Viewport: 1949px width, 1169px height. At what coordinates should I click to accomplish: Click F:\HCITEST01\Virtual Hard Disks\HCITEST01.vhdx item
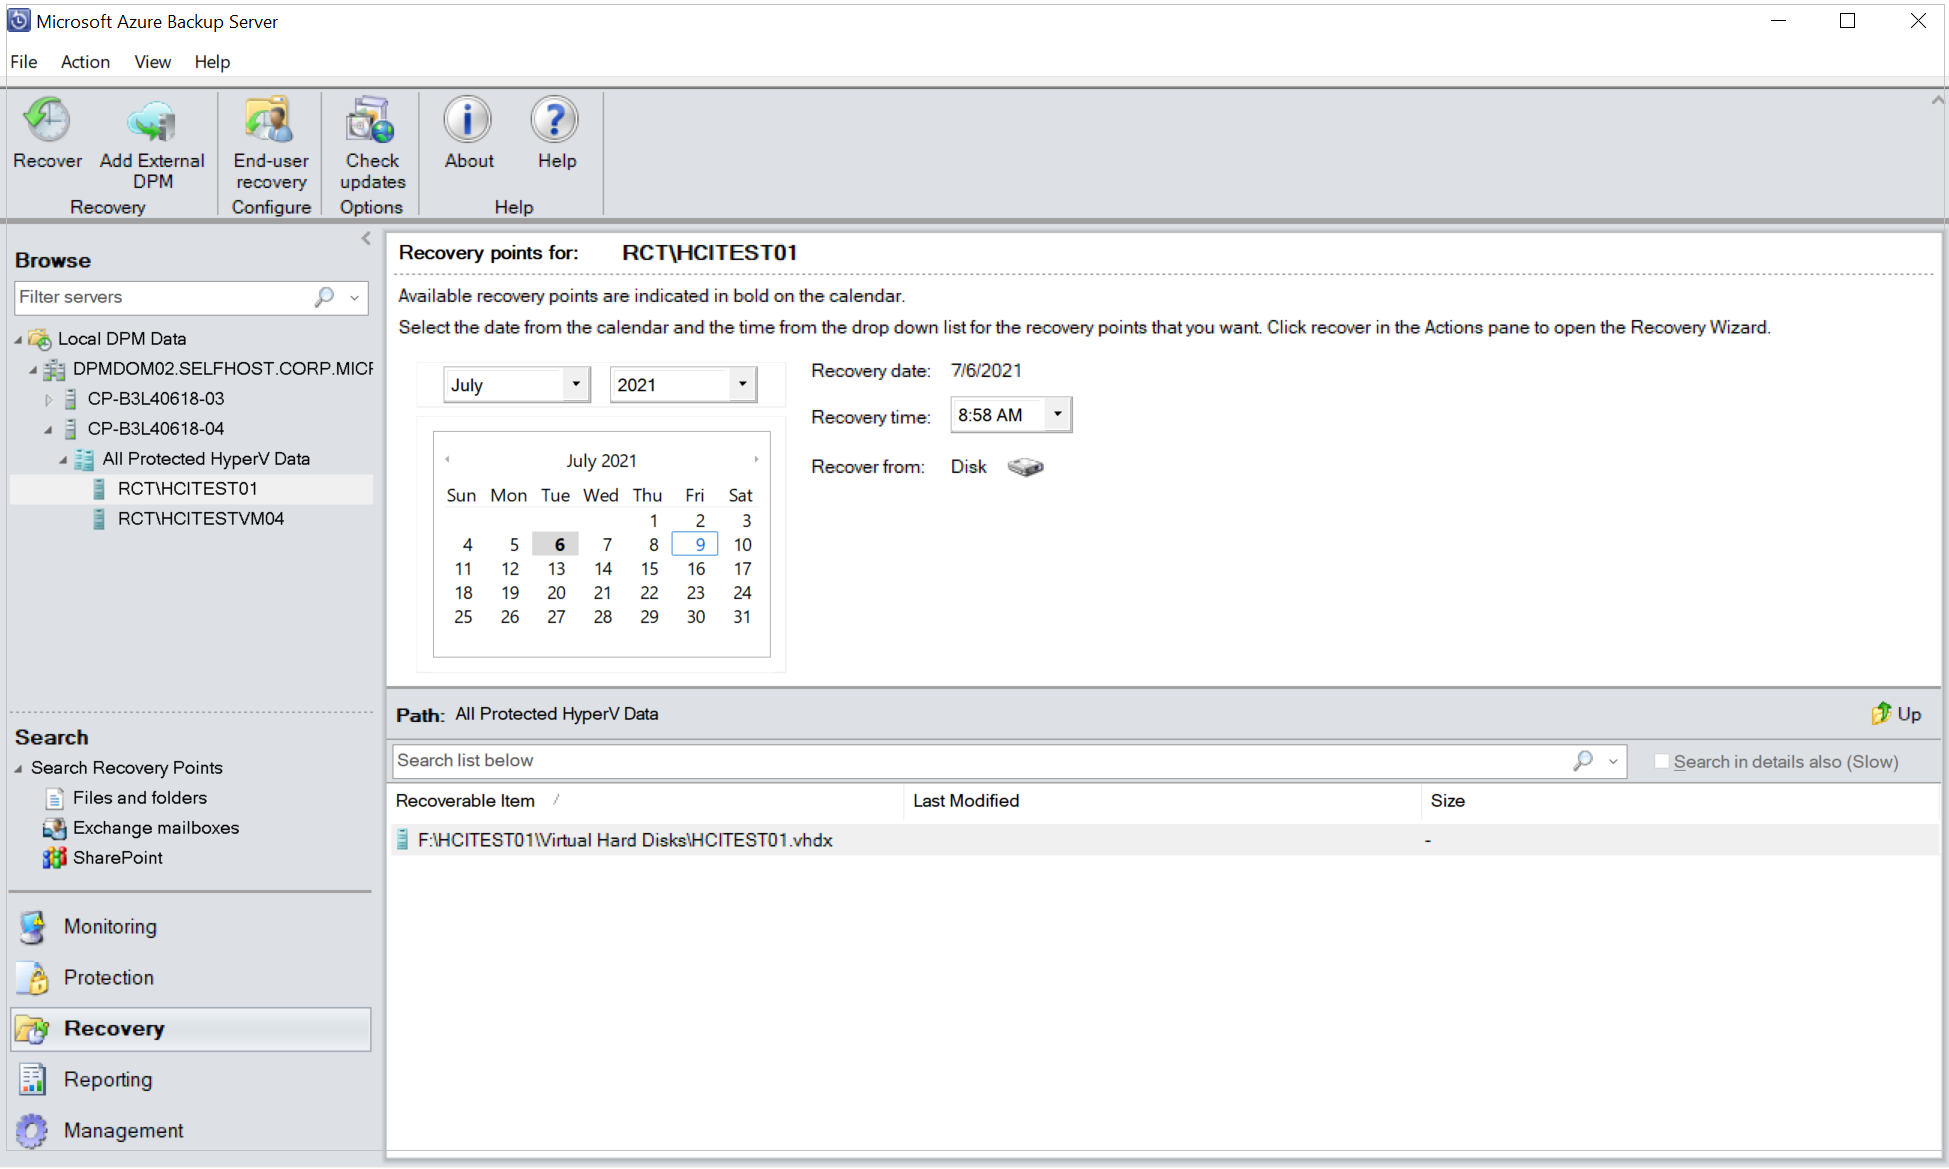coord(623,839)
